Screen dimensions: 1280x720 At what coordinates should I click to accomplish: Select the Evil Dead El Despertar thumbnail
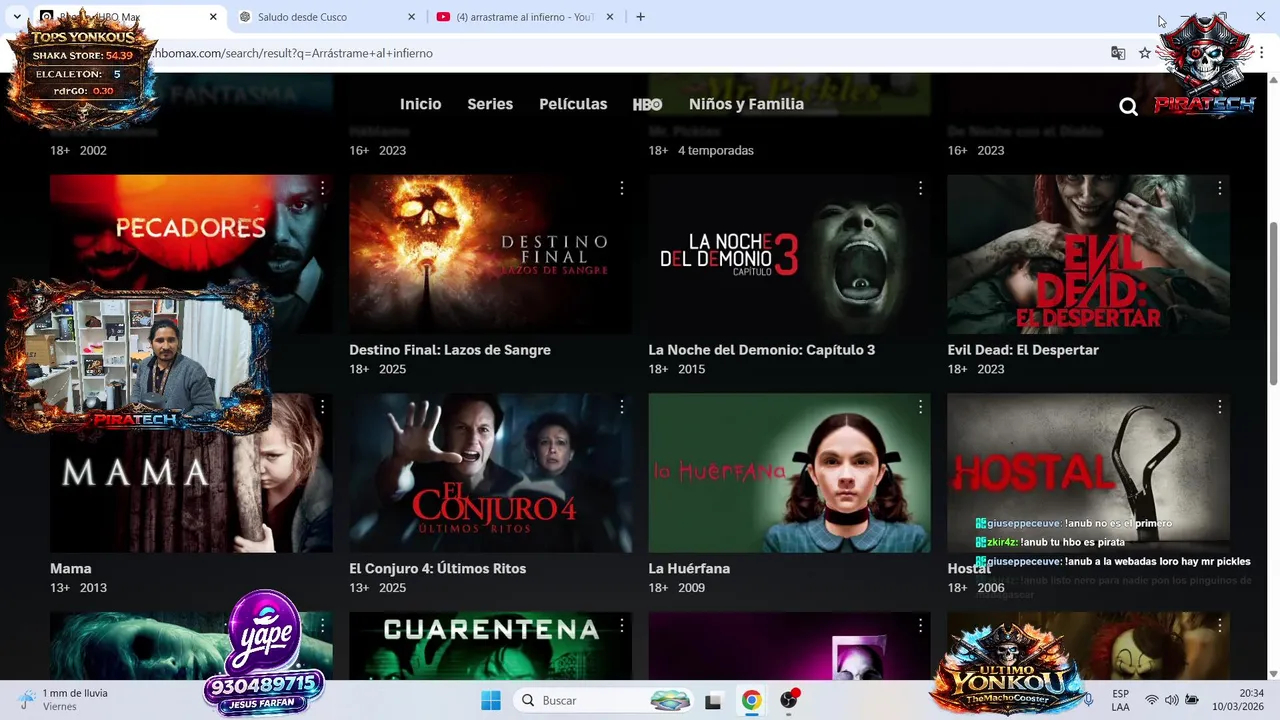click(1088, 254)
